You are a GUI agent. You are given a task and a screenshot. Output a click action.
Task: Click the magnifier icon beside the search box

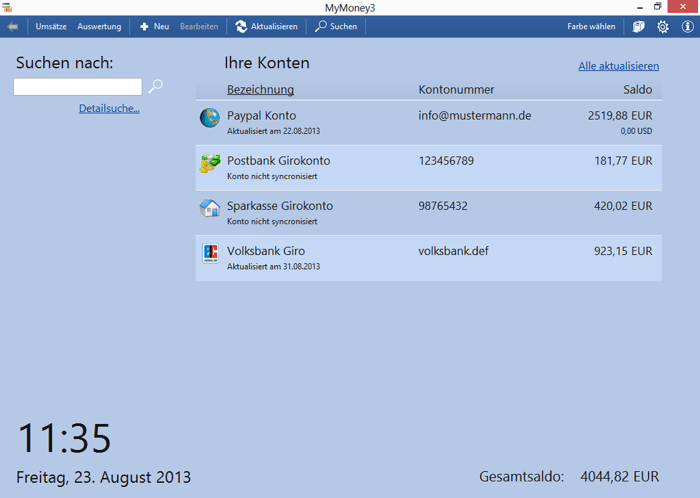[156, 87]
